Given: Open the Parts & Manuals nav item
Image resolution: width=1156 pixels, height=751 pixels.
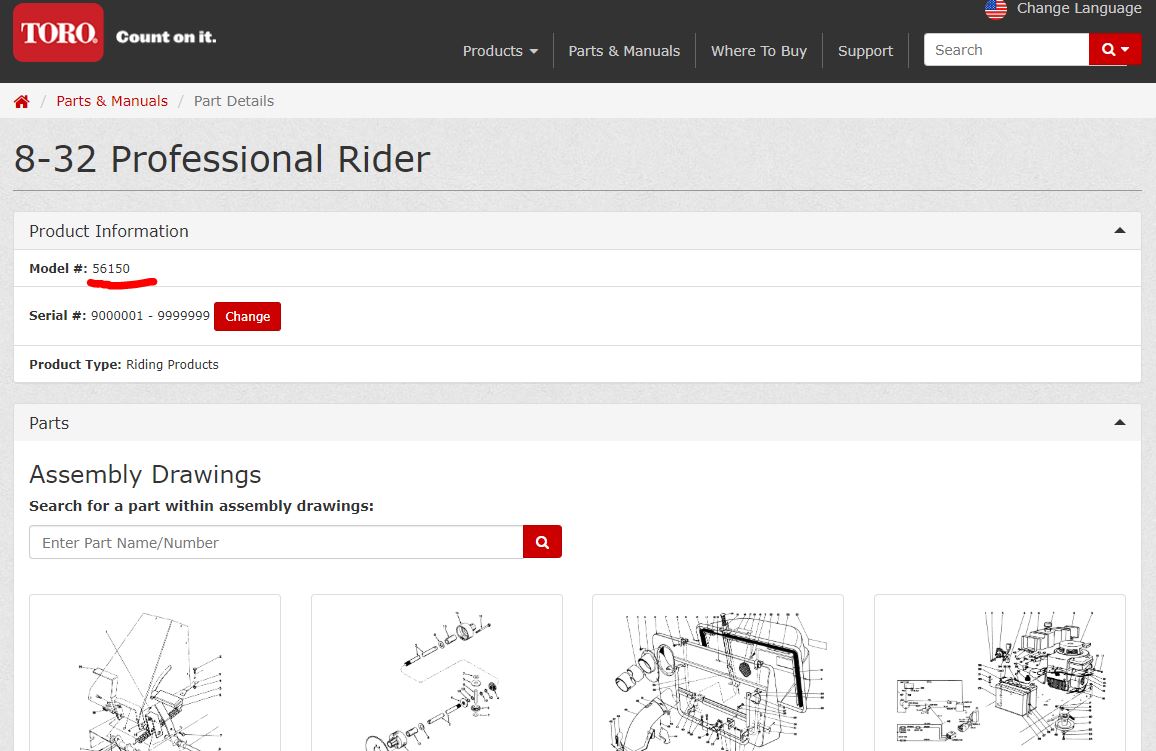Looking at the screenshot, I should tap(624, 51).
